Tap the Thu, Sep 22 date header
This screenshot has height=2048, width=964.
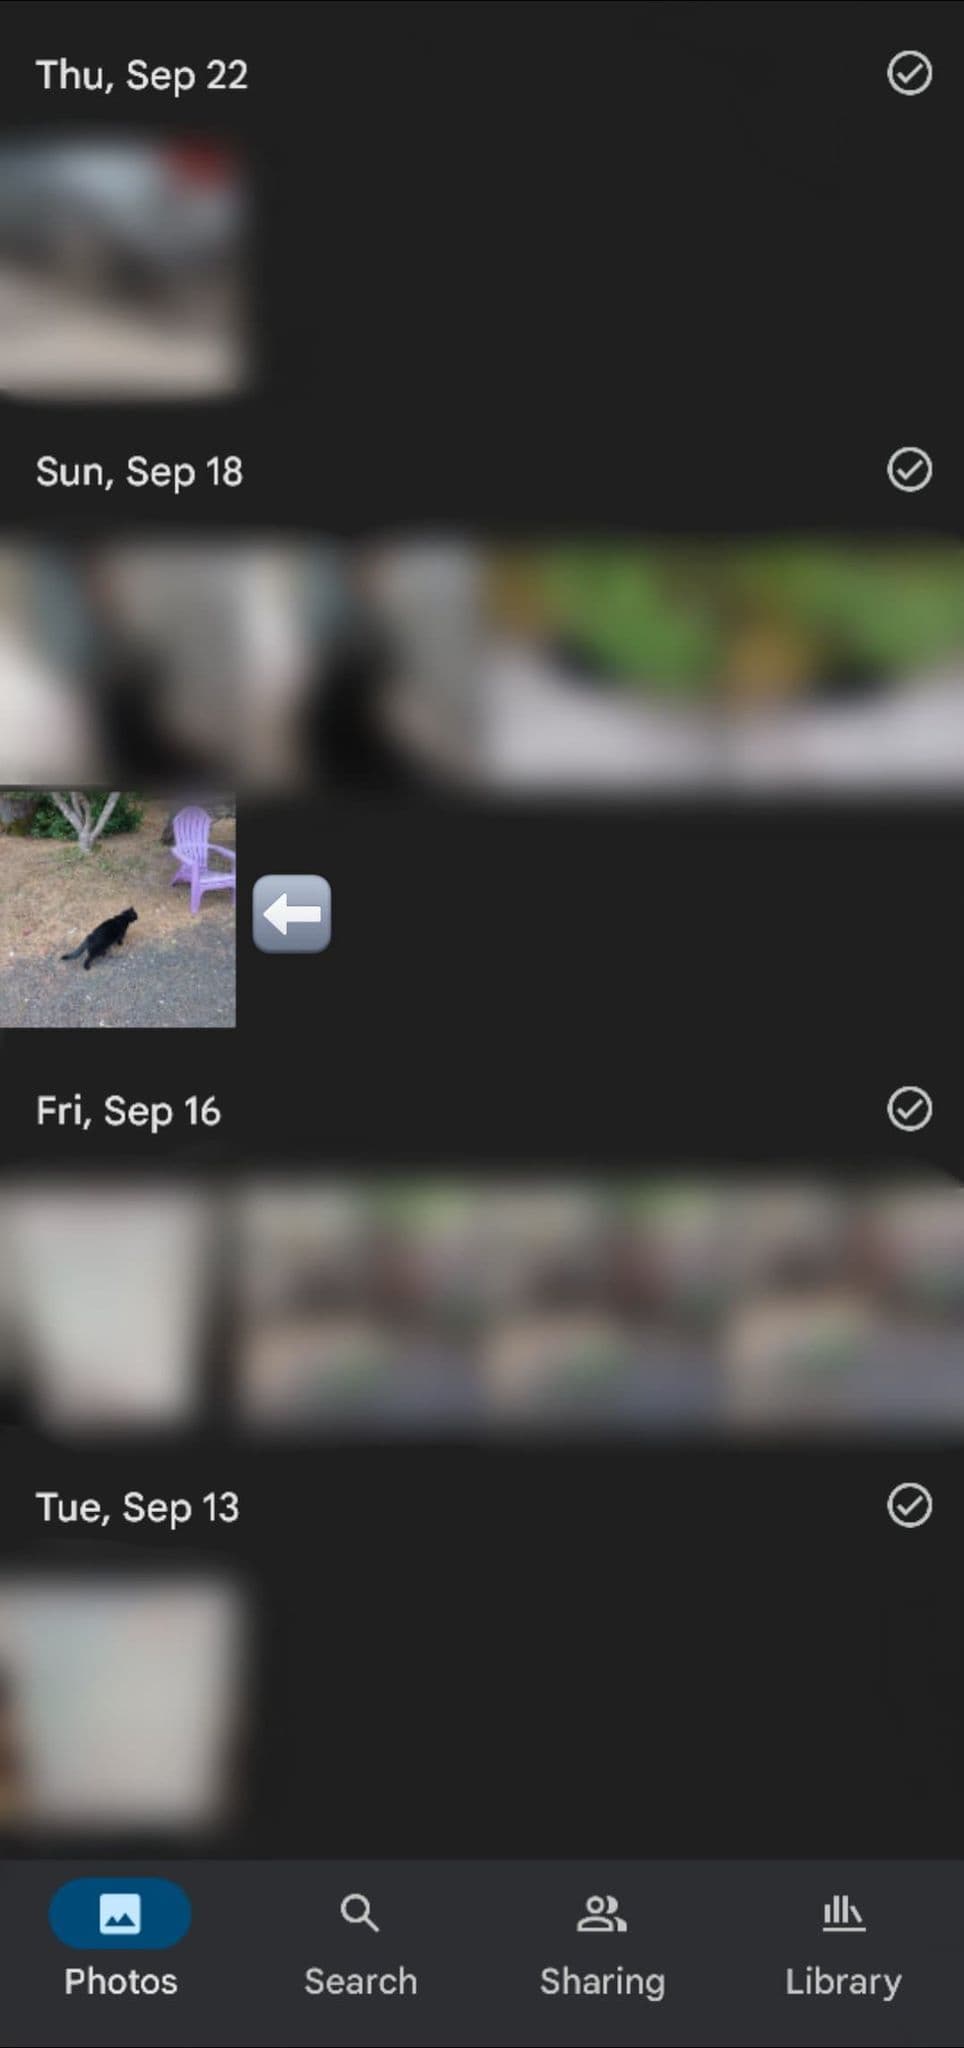142,75
